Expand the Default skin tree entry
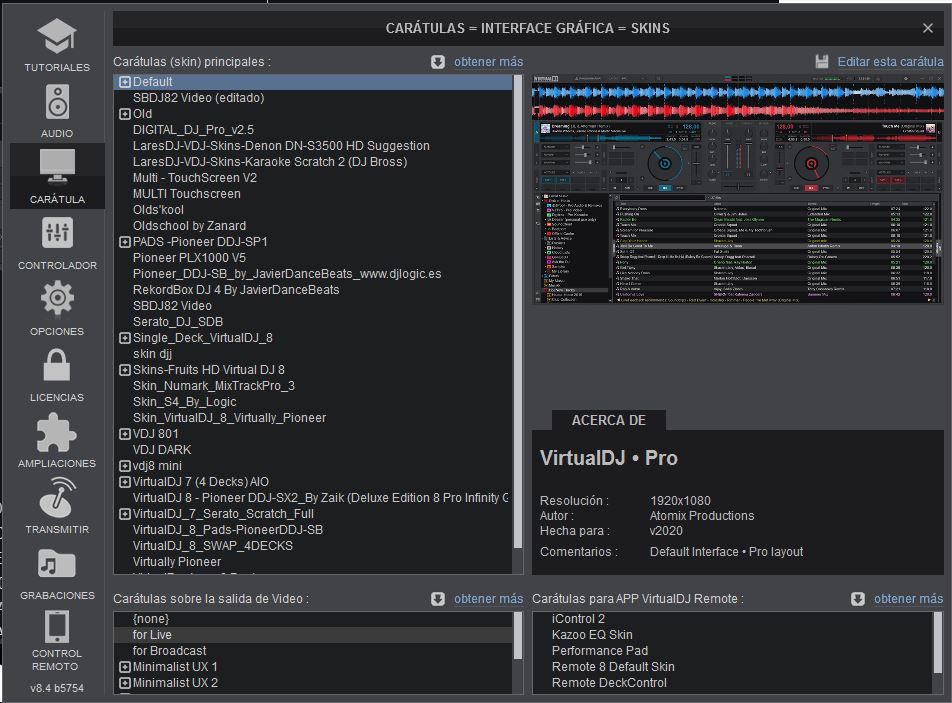 (125, 82)
